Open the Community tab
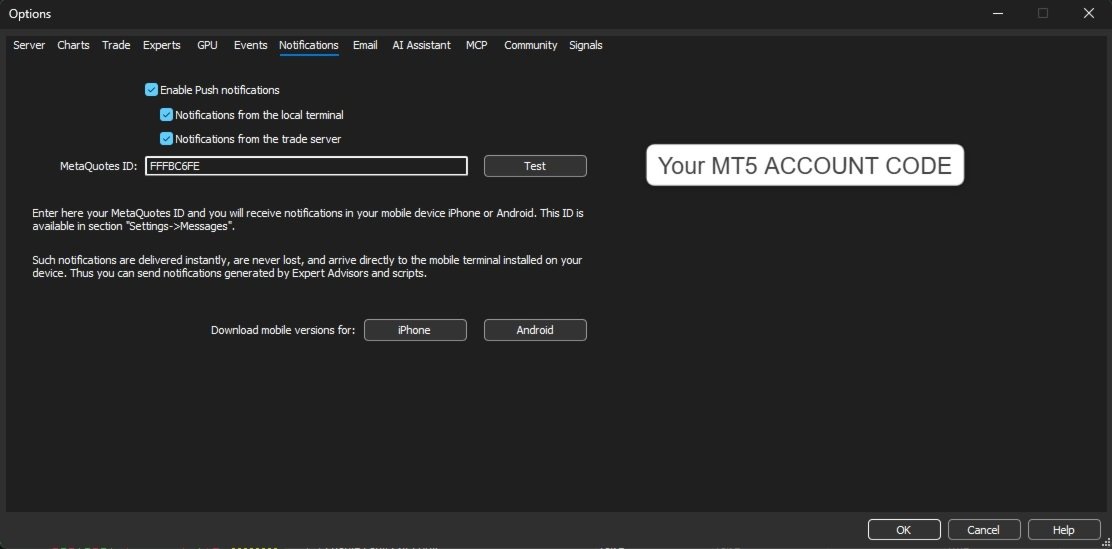Image resolution: width=1112 pixels, height=549 pixels. [x=530, y=45]
